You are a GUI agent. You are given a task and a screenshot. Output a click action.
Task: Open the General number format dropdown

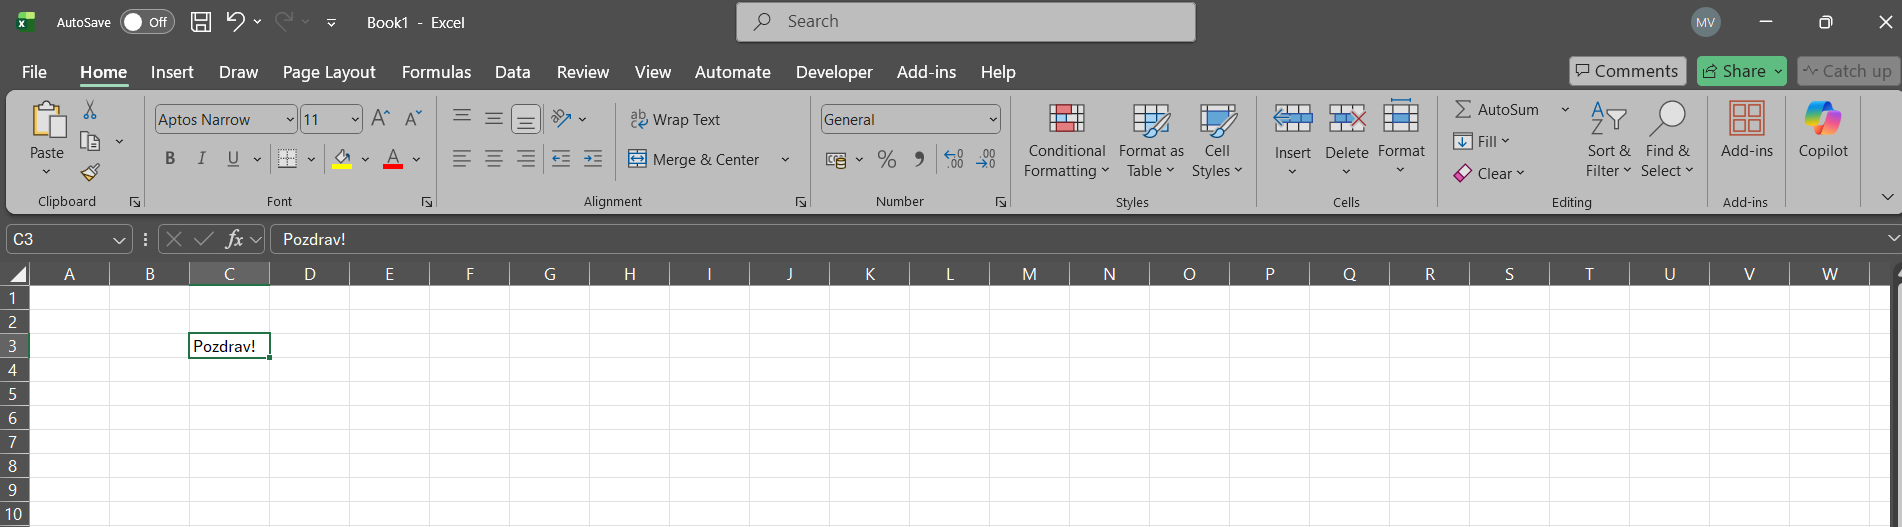992,119
